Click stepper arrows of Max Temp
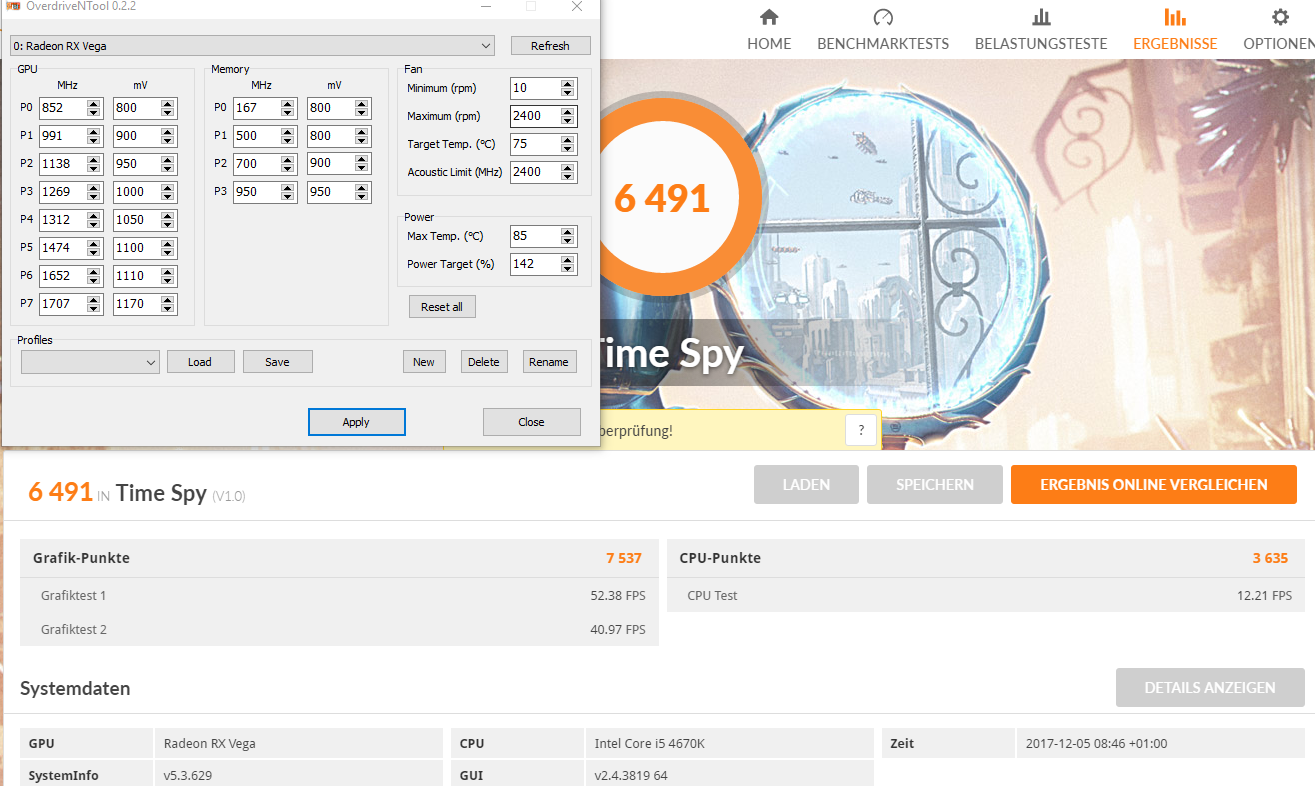The width and height of the screenshot is (1315, 786). [569, 236]
